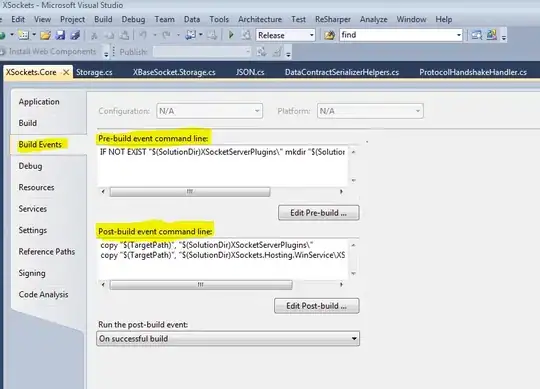Image resolution: width=540 pixels, height=389 pixels.
Task: Open the Project menu
Action: (x=72, y=19)
